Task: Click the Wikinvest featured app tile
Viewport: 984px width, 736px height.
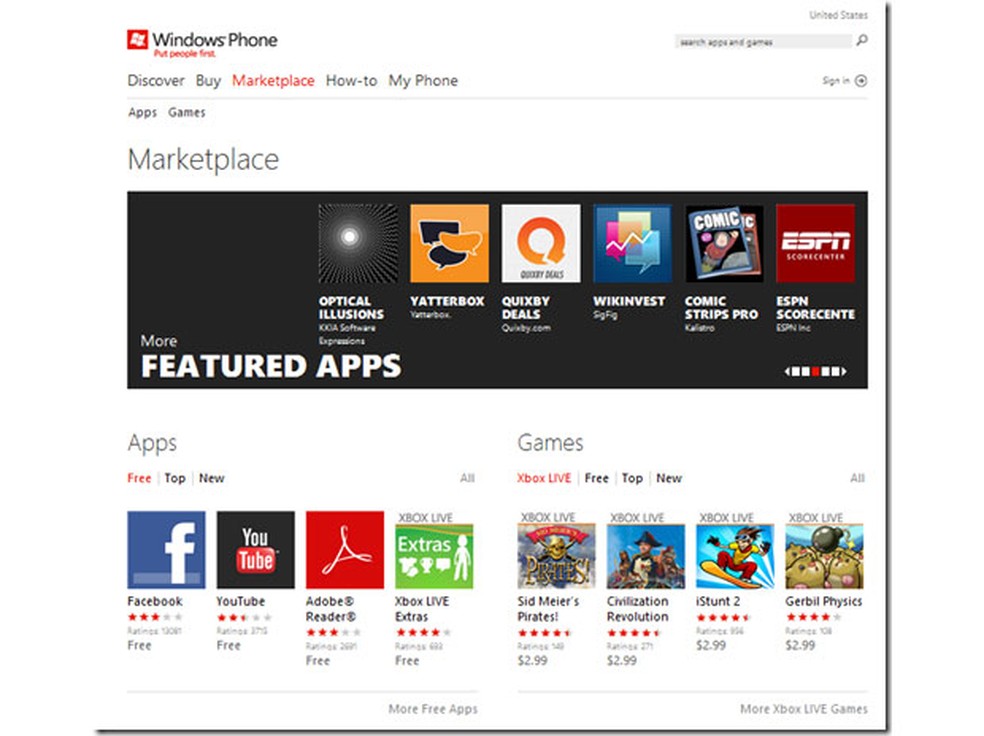Action: [x=632, y=241]
